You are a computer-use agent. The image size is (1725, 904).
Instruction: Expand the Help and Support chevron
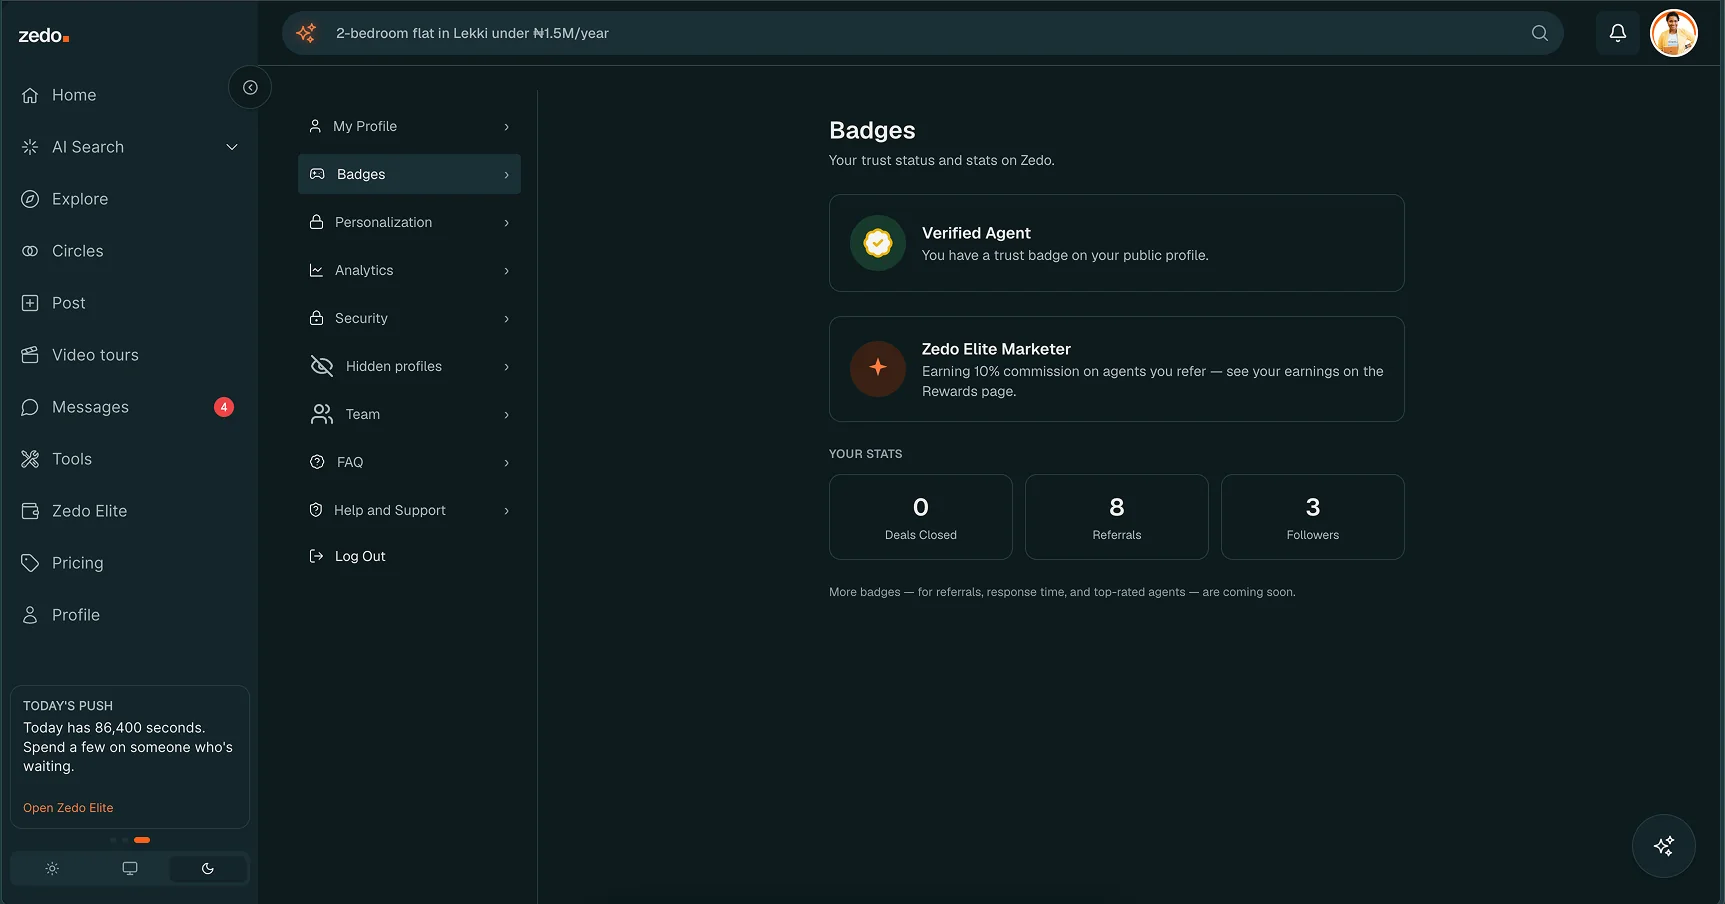click(507, 511)
